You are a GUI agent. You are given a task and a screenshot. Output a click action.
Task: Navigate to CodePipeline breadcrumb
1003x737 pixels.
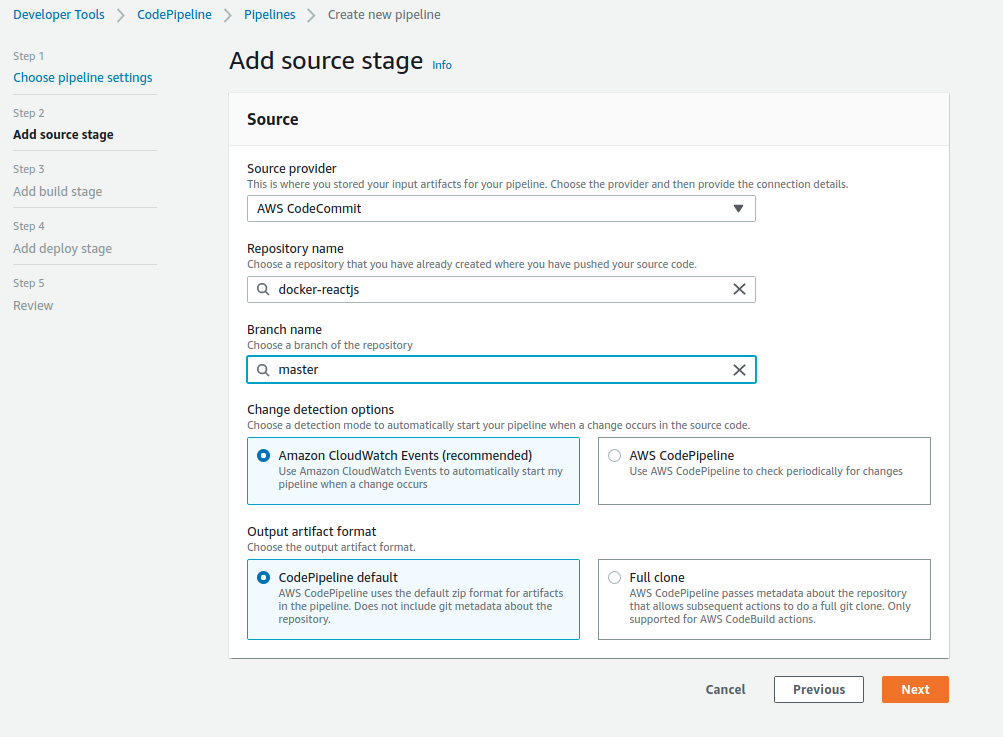(x=174, y=15)
